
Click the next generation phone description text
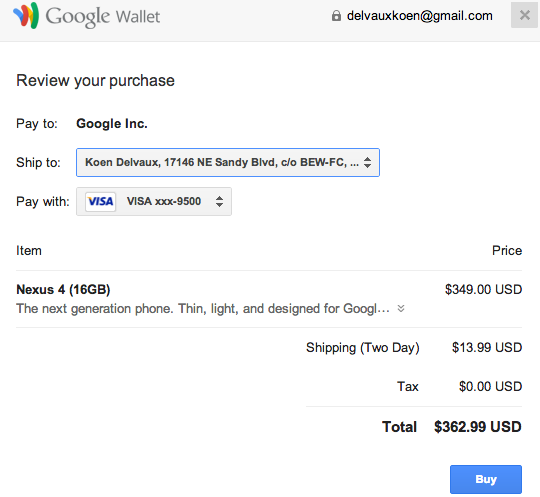(203, 309)
